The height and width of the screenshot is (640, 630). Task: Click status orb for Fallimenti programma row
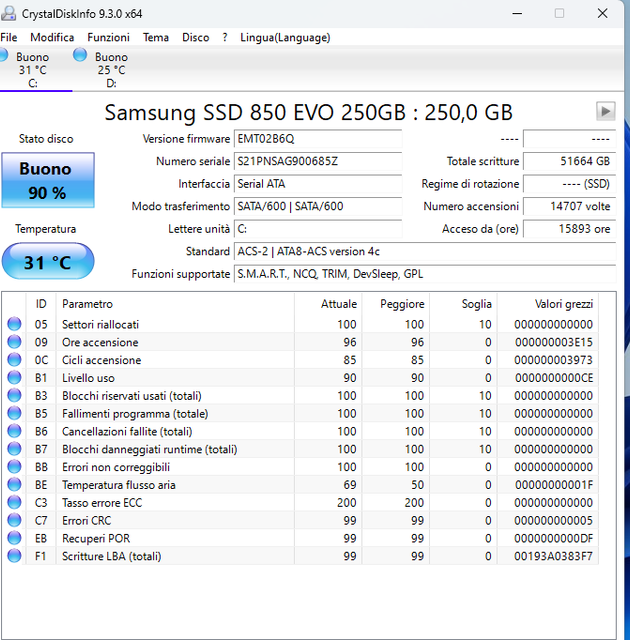point(14,413)
